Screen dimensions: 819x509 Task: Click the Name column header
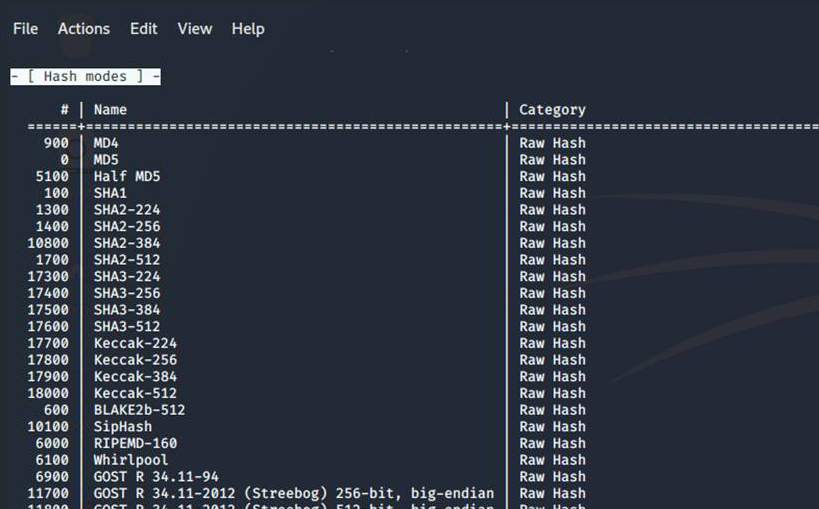[x=110, y=110]
